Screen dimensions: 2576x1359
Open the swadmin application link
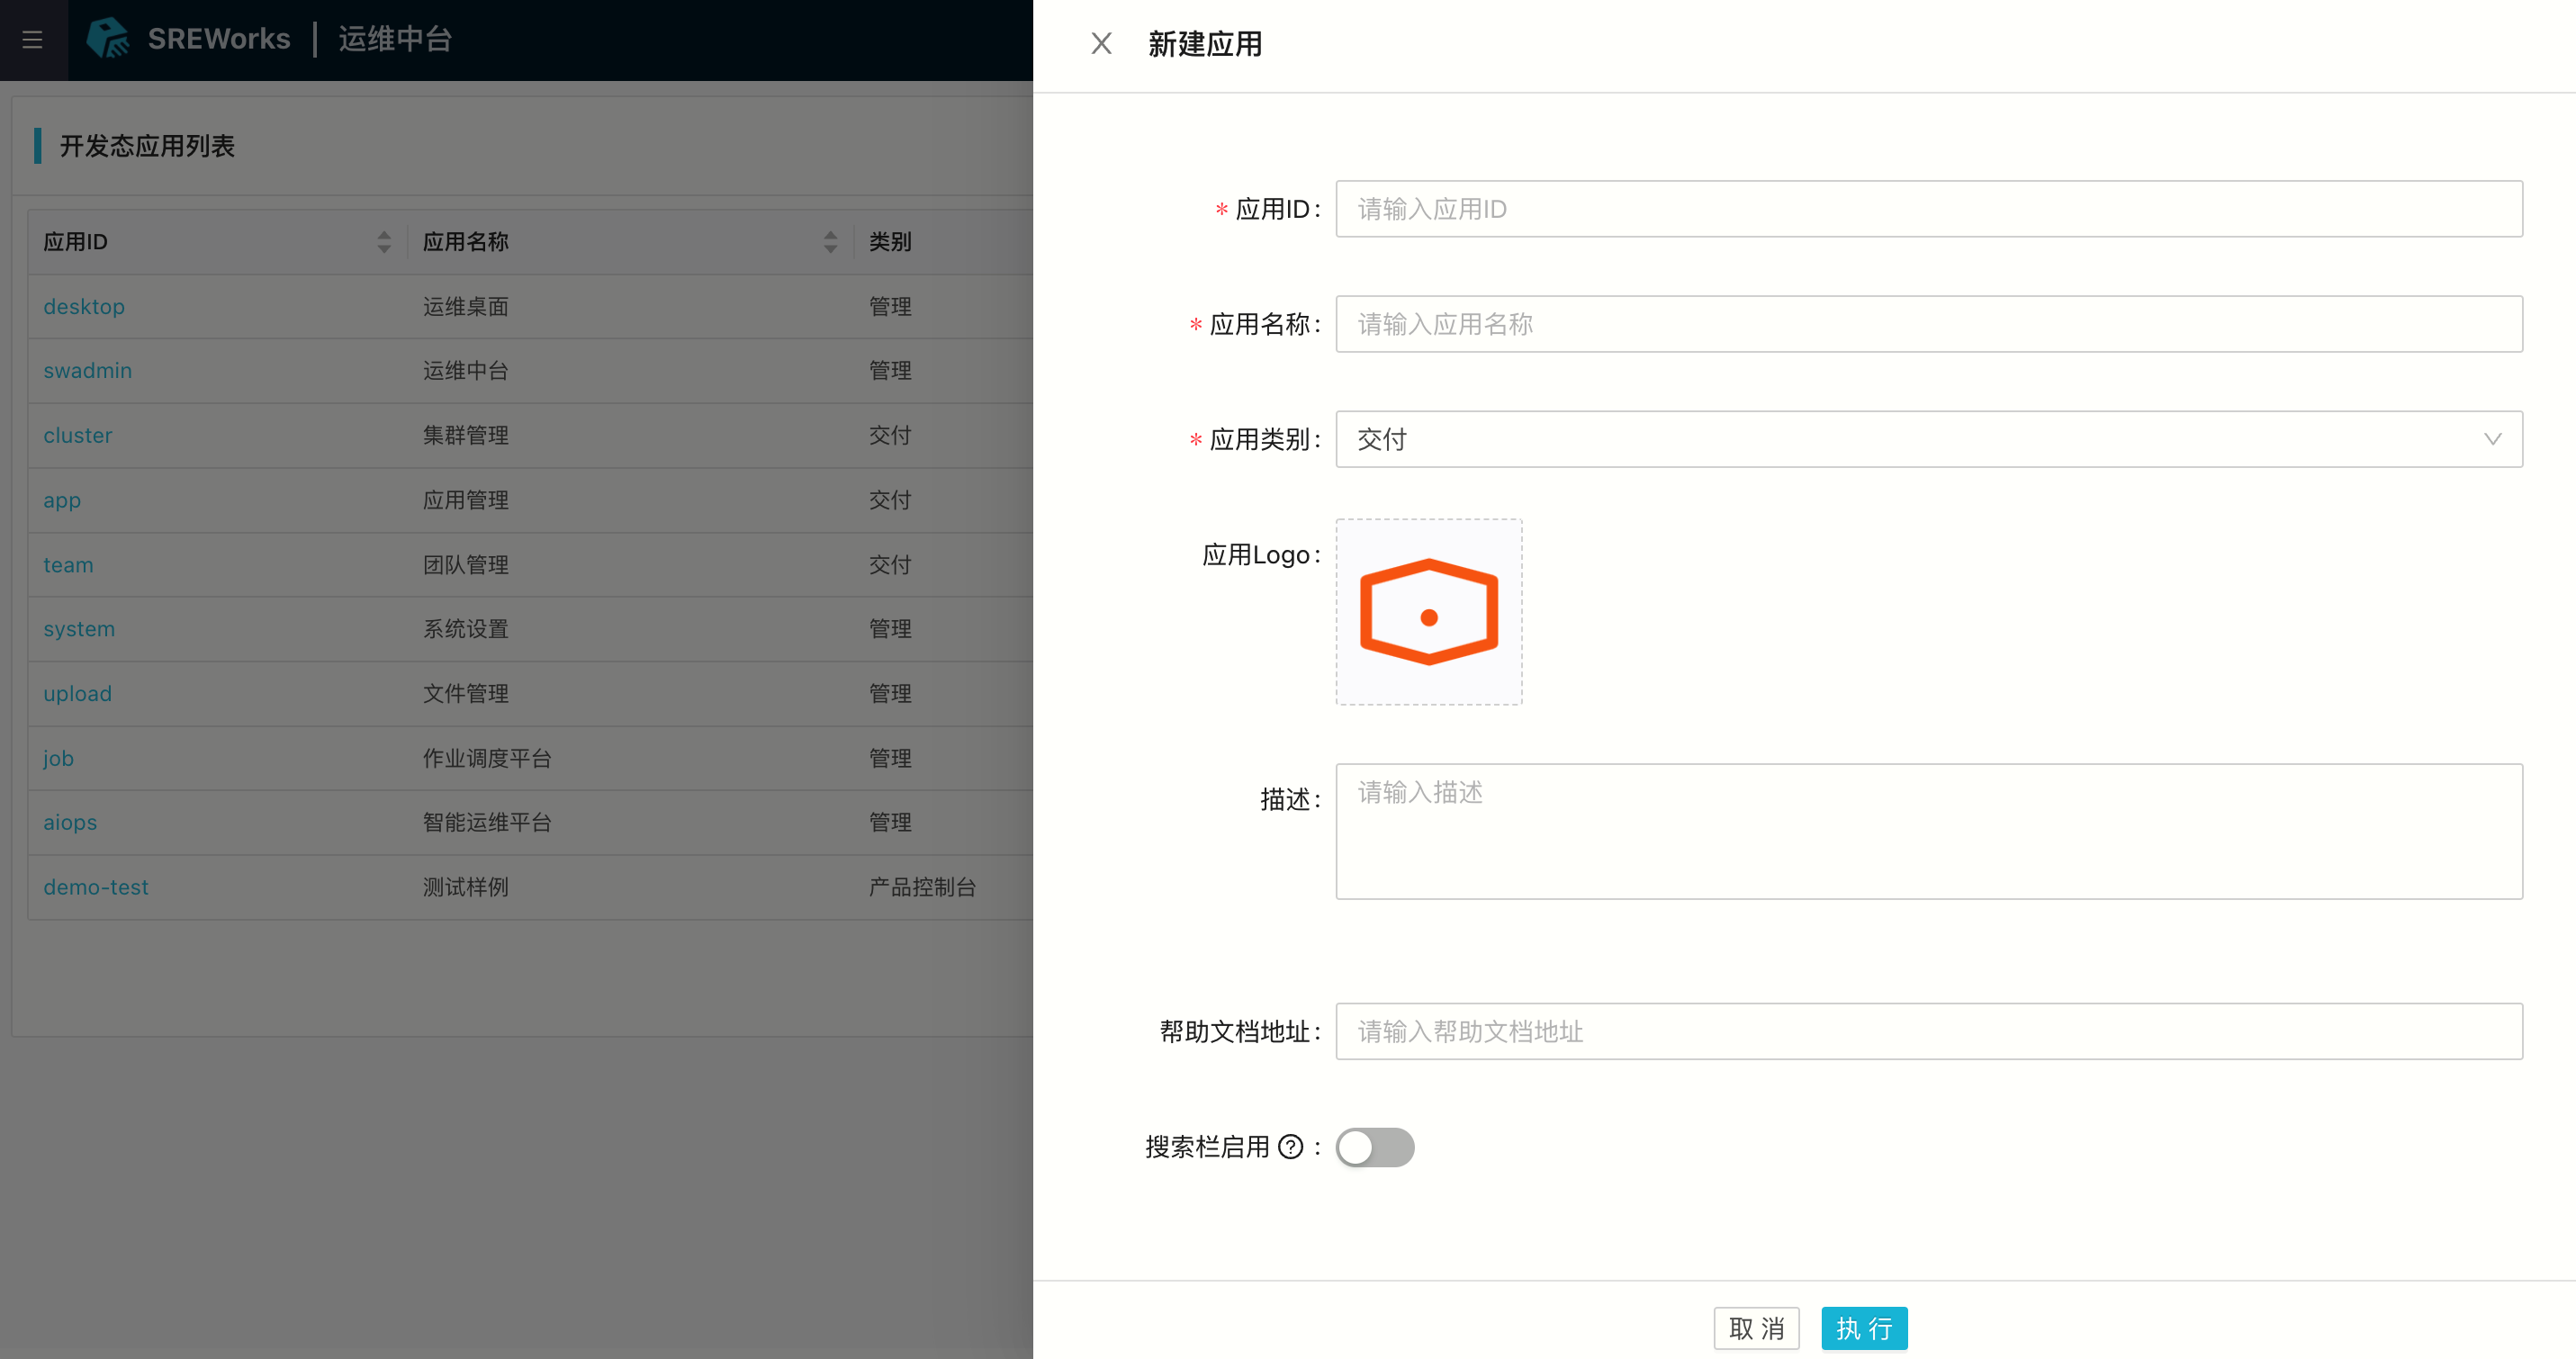[x=87, y=371]
